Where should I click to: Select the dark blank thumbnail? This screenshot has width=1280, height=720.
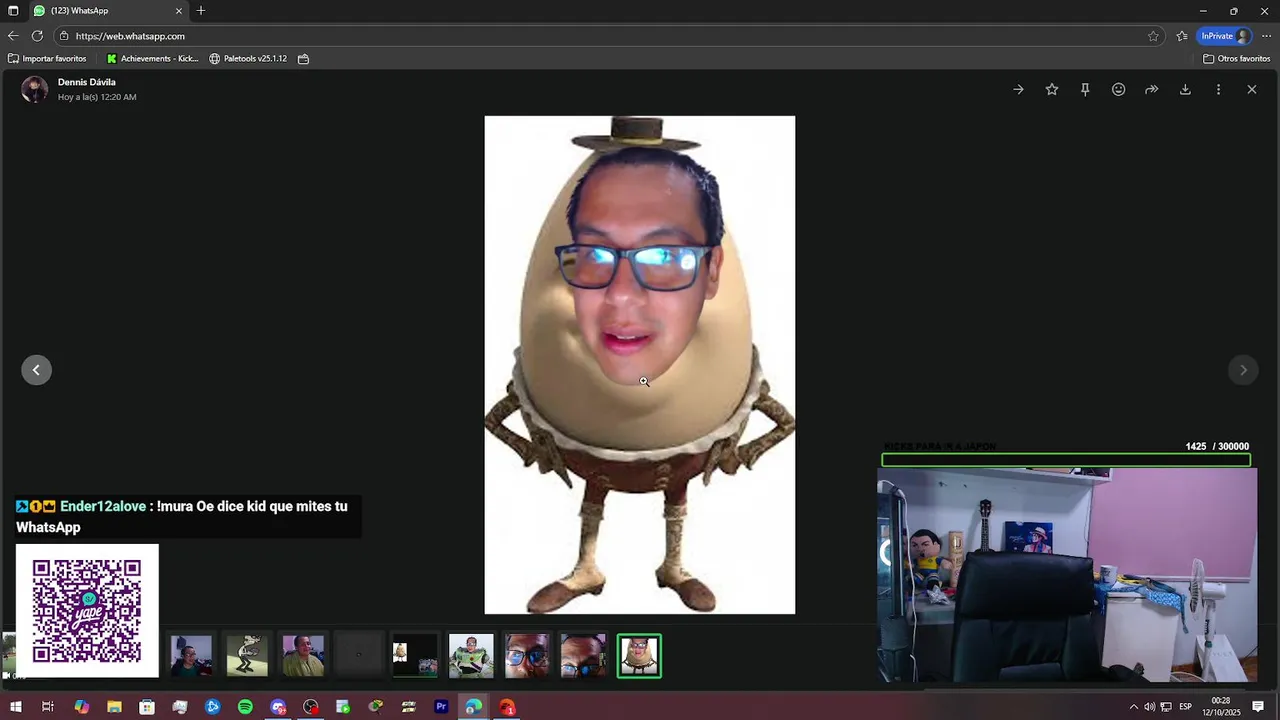click(x=359, y=656)
